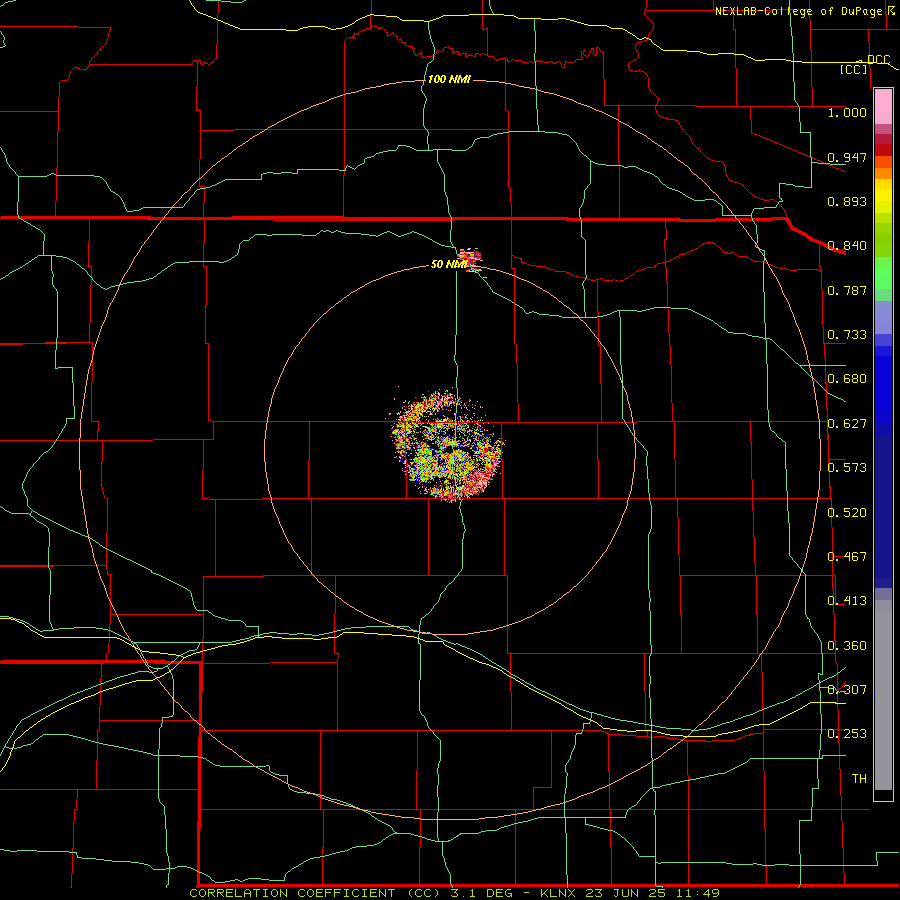Image resolution: width=900 pixels, height=900 pixels.
Task: Click the 0.573 scale value
Action: pyautogui.click(x=847, y=468)
